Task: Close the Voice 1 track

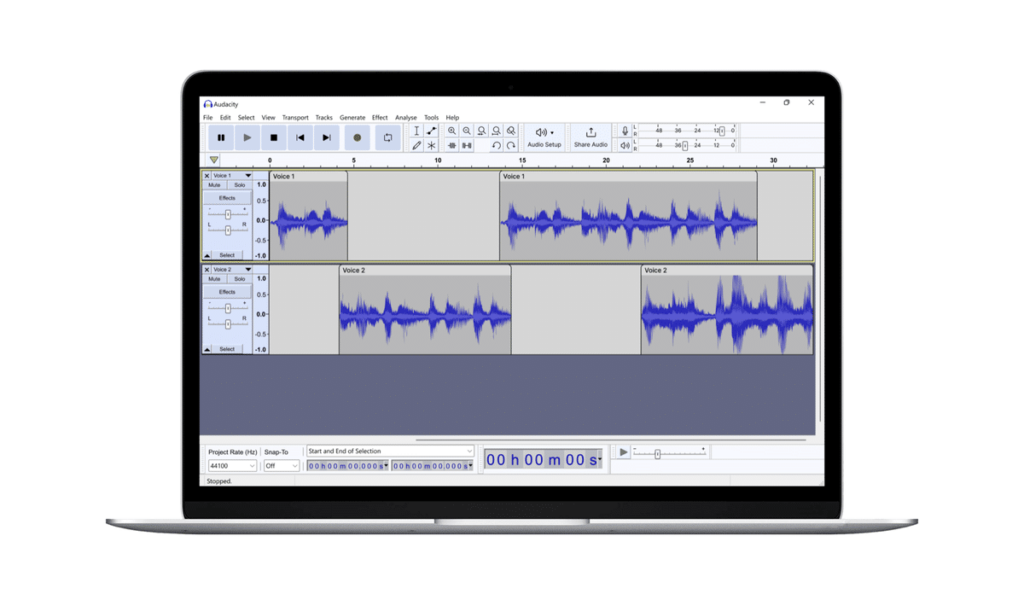Action: point(207,176)
